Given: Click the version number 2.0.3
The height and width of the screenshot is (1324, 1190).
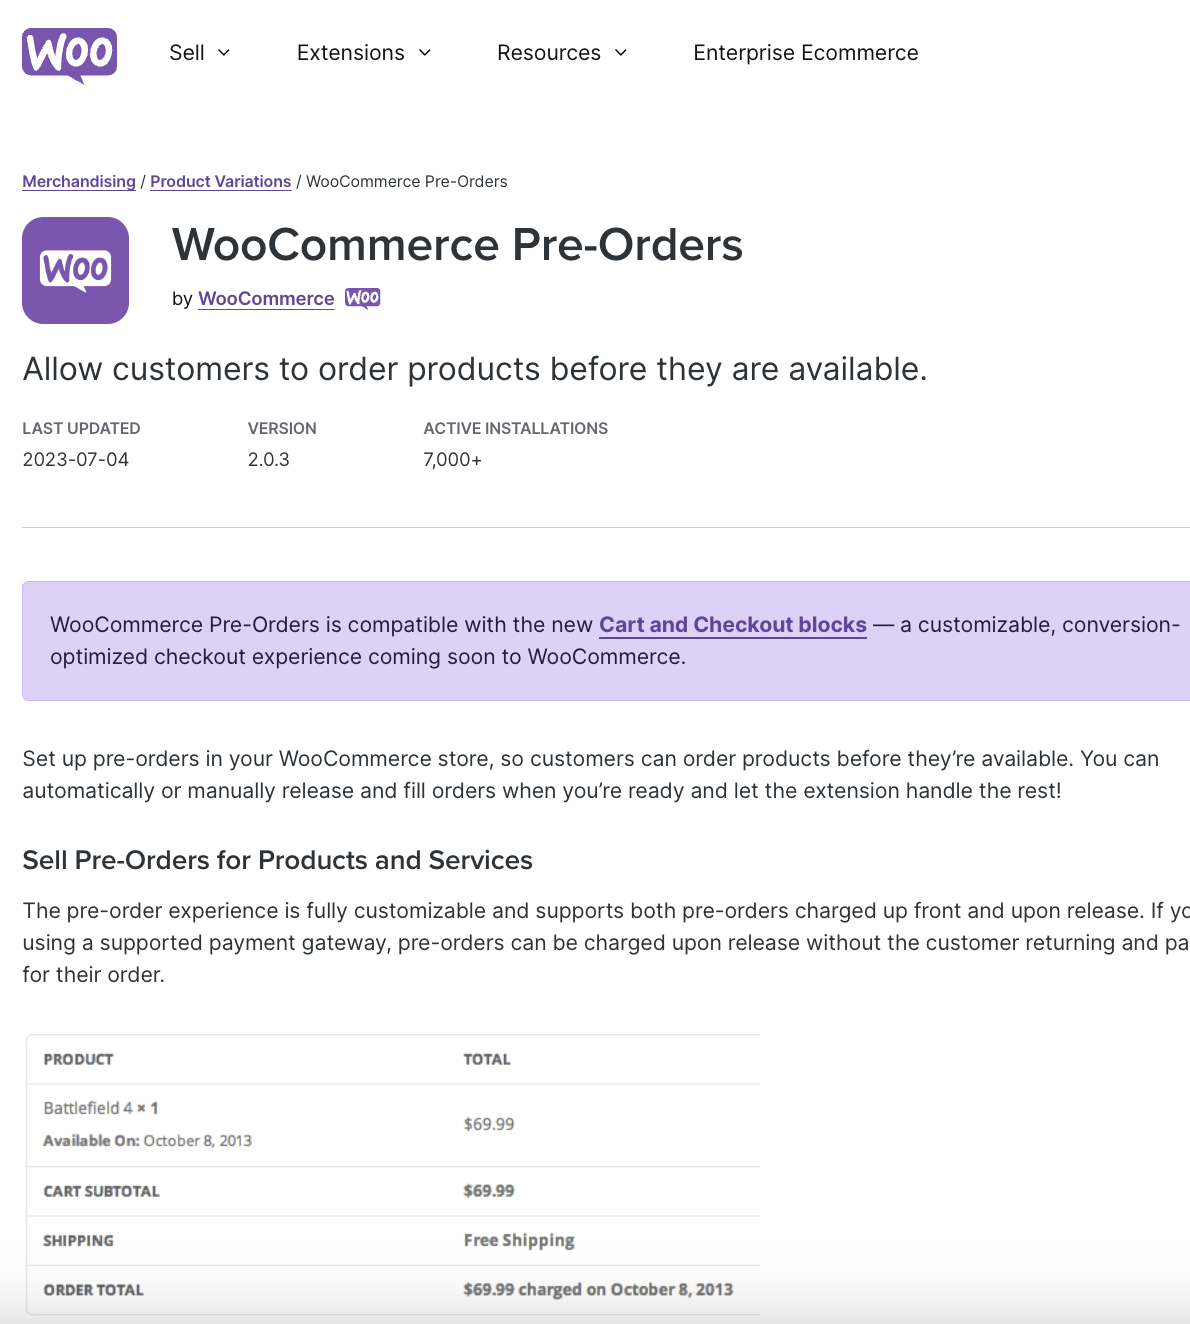Looking at the screenshot, I should tap(268, 459).
